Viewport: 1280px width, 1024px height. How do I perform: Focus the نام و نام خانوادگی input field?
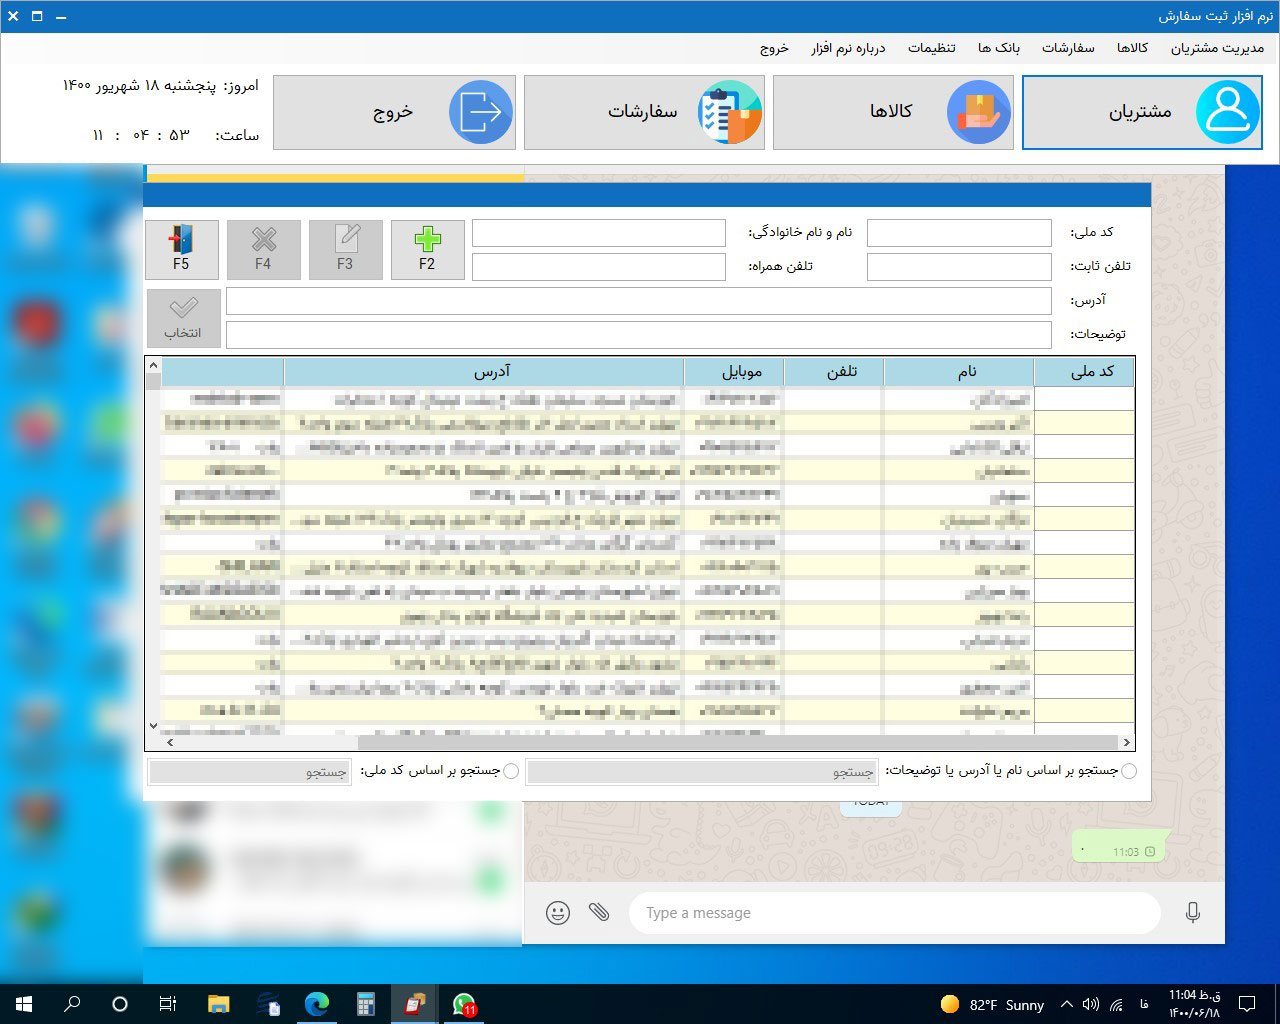[599, 233]
